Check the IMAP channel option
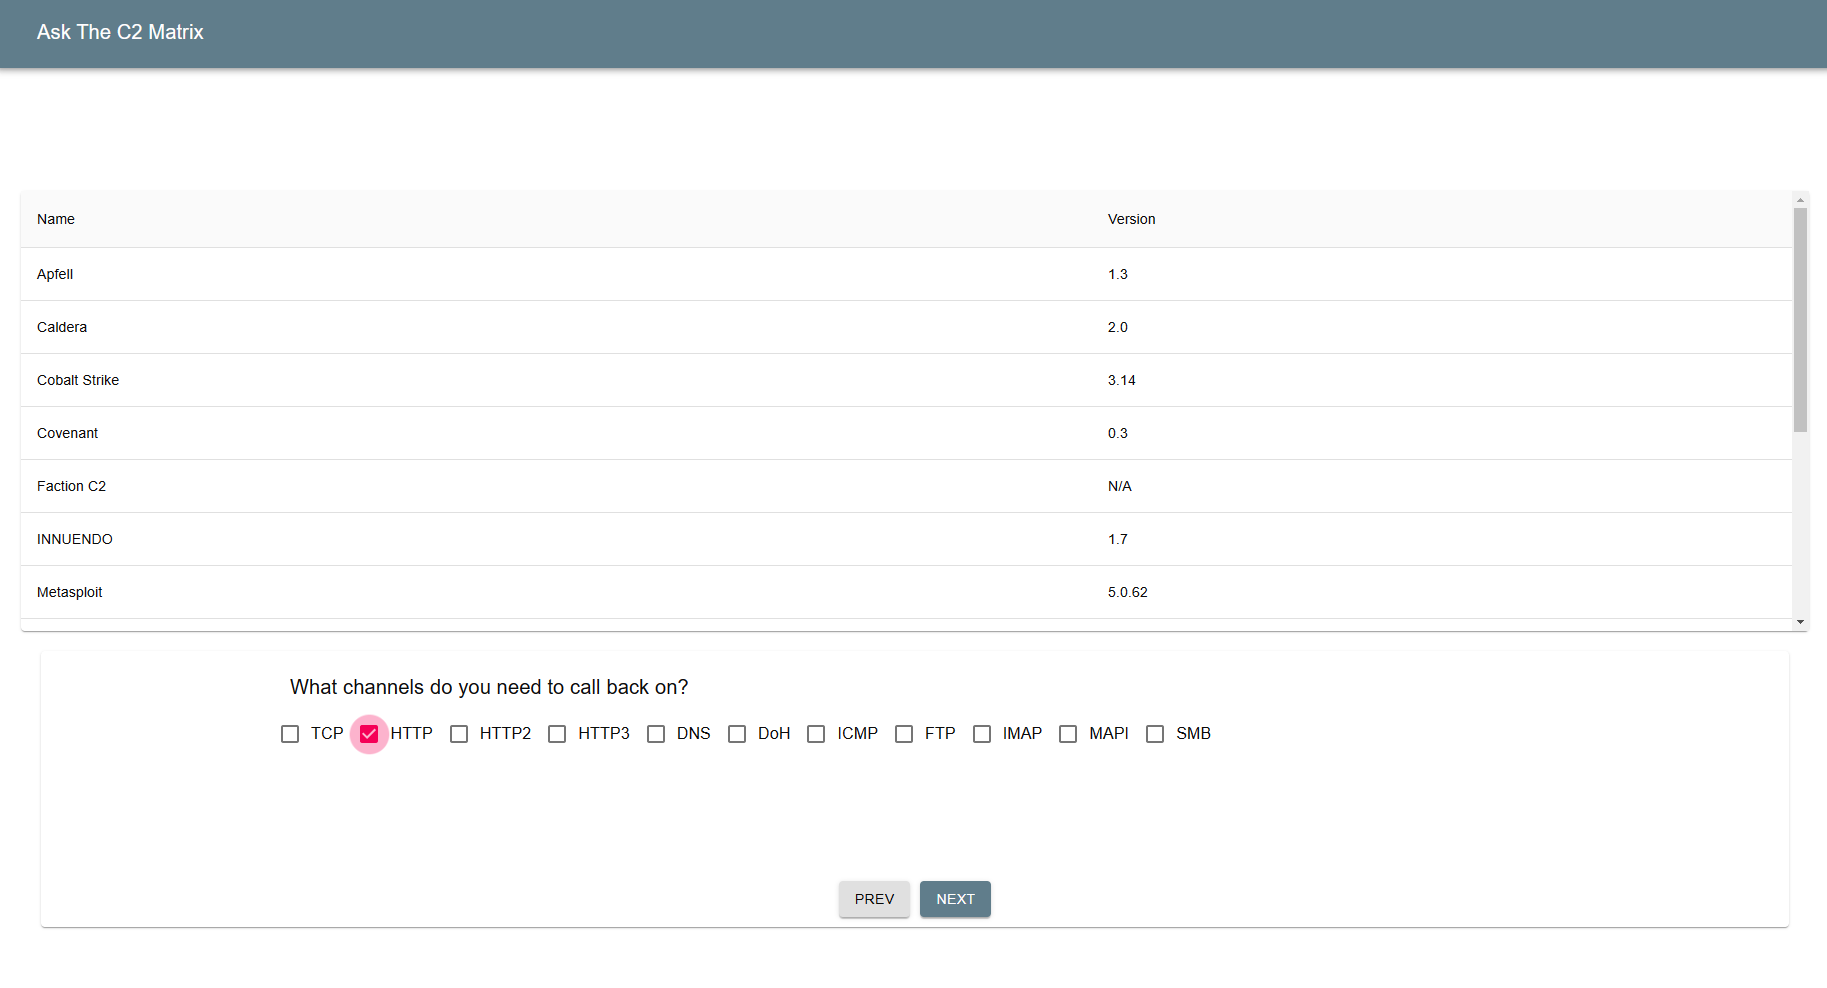Screen dimensions: 1827x988 tap(982, 734)
